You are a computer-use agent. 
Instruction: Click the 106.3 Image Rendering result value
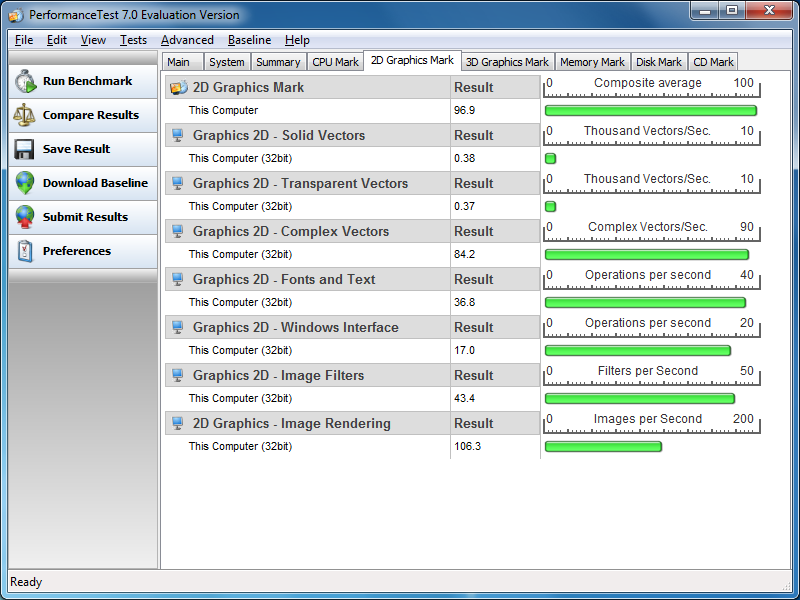[x=468, y=446]
